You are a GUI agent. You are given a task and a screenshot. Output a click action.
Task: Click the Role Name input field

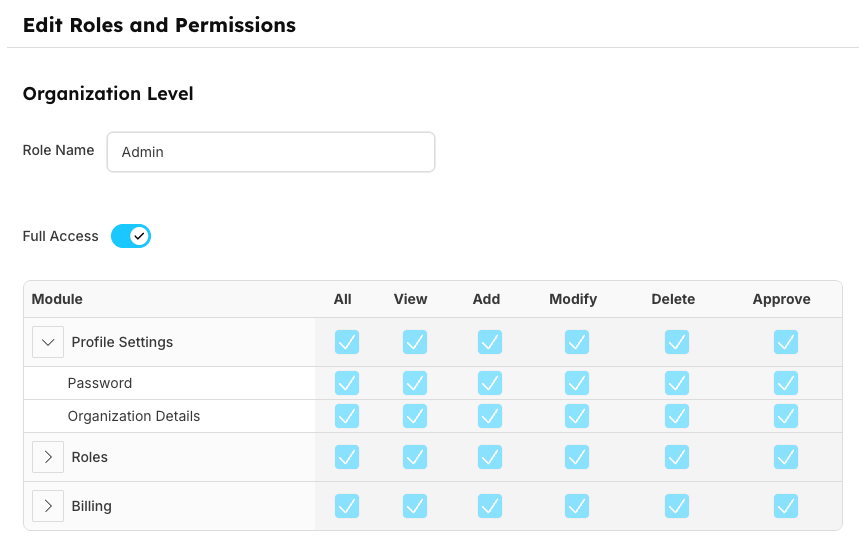tap(270, 152)
